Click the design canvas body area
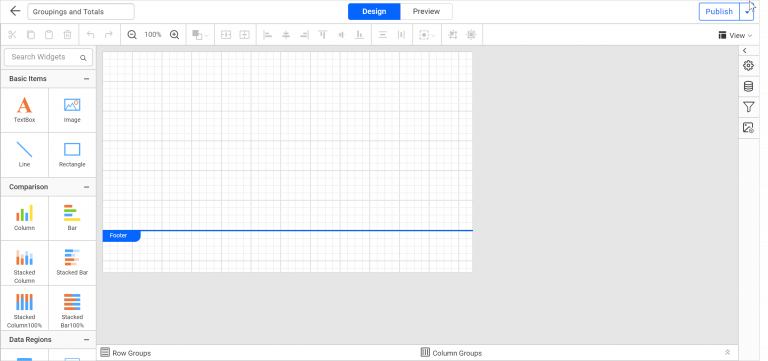The height and width of the screenshot is (361, 768). pyautogui.click(x=288, y=141)
